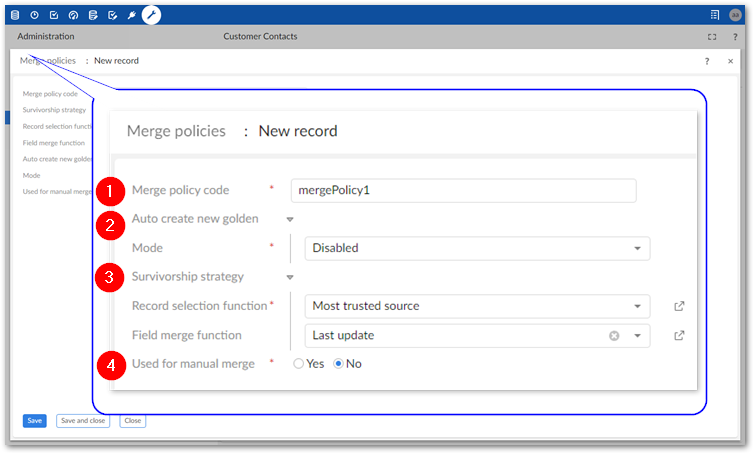
Task: Click the highlighted wrench administration icon
Action: point(151,15)
